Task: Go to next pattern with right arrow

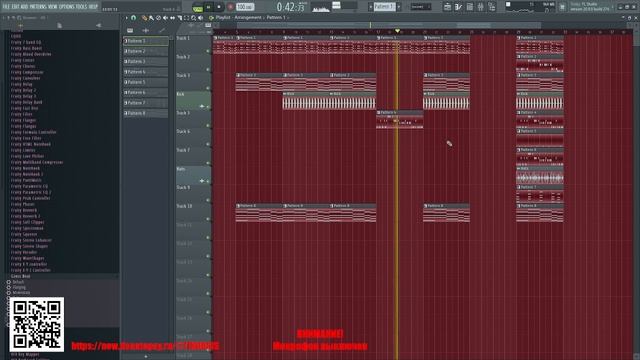Action: (399, 7)
